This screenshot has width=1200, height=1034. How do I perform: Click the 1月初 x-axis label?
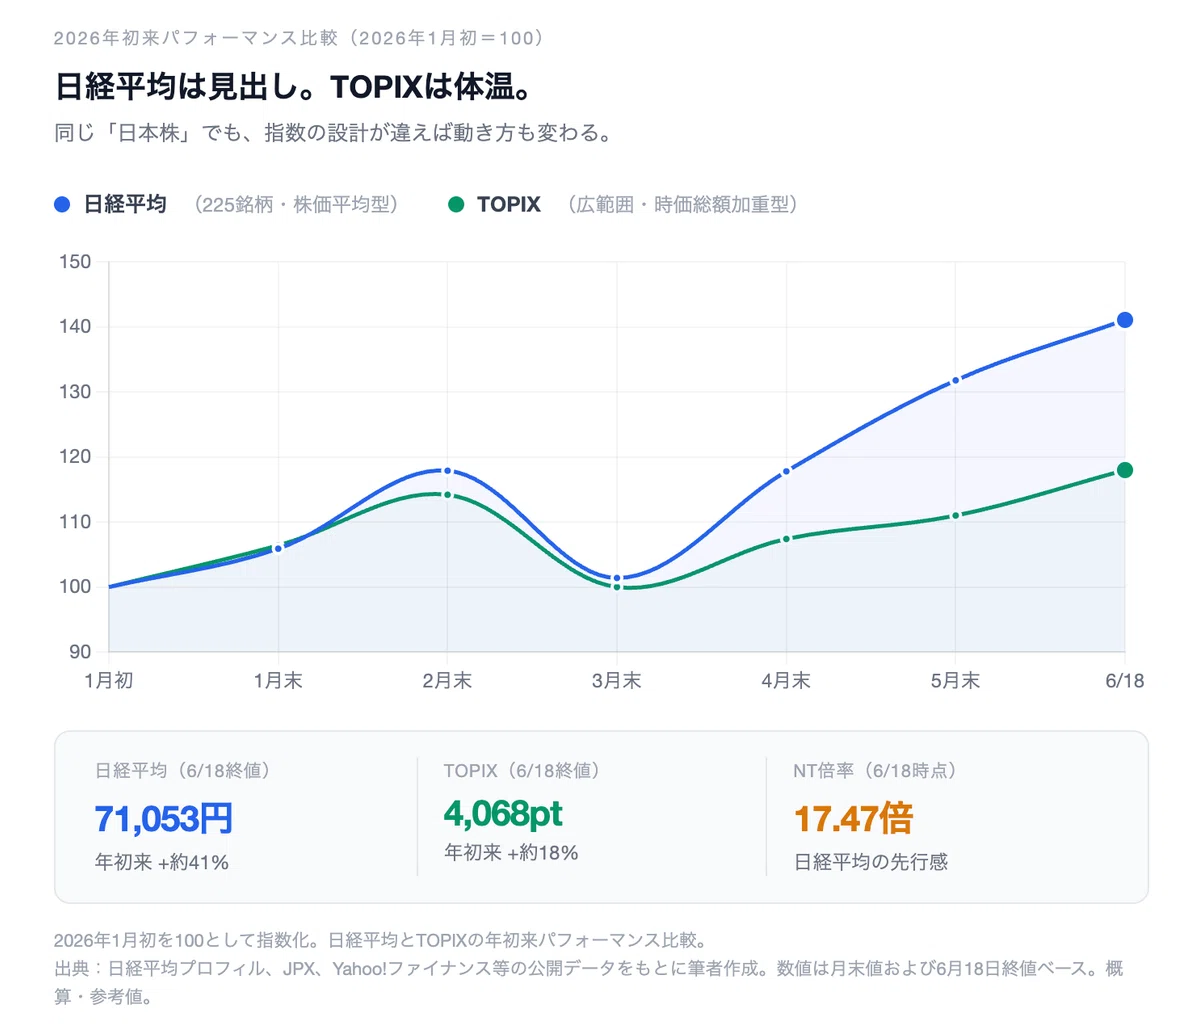(x=109, y=681)
